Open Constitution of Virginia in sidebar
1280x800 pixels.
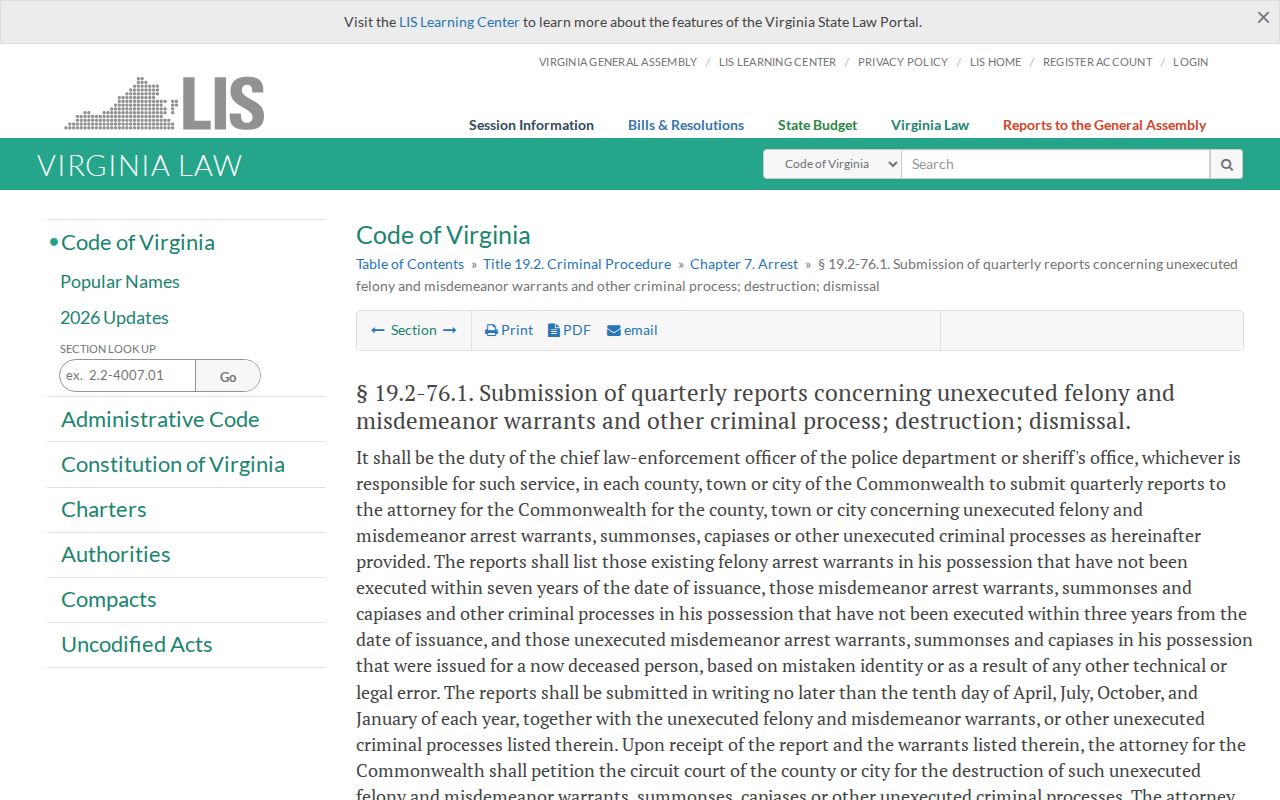(x=173, y=465)
